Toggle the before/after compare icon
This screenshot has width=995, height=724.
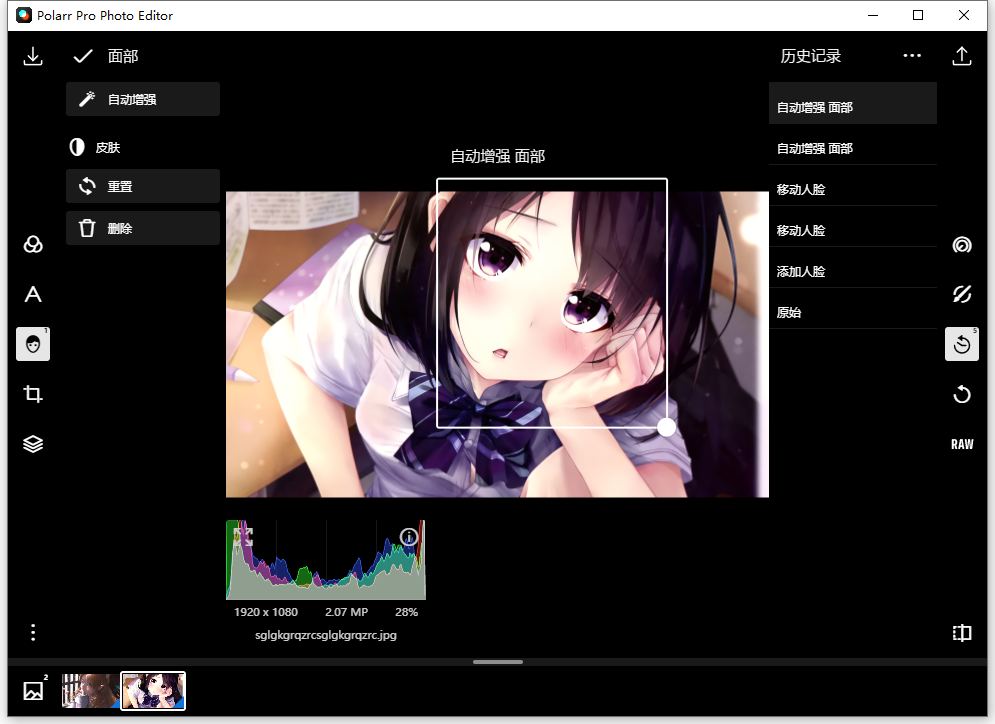click(962, 633)
